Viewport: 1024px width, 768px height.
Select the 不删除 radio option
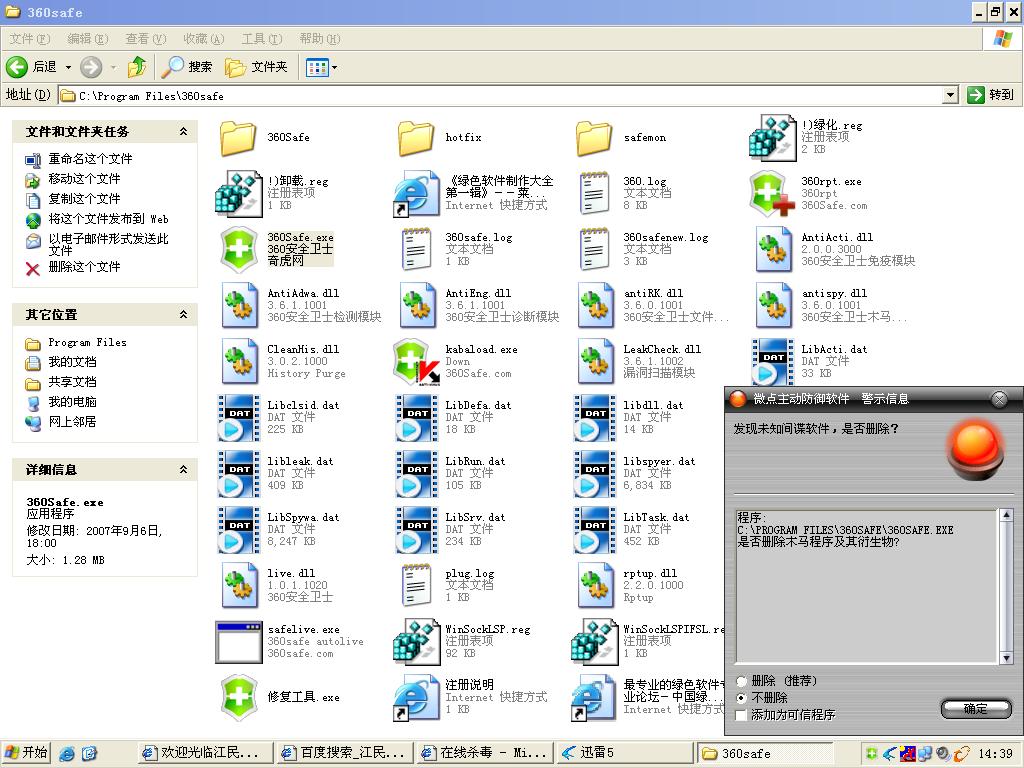coord(741,698)
